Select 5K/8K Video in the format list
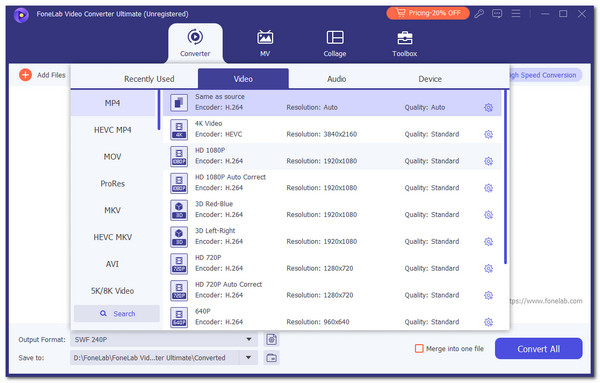600x383 pixels. pyautogui.click(x=113, y=290)
